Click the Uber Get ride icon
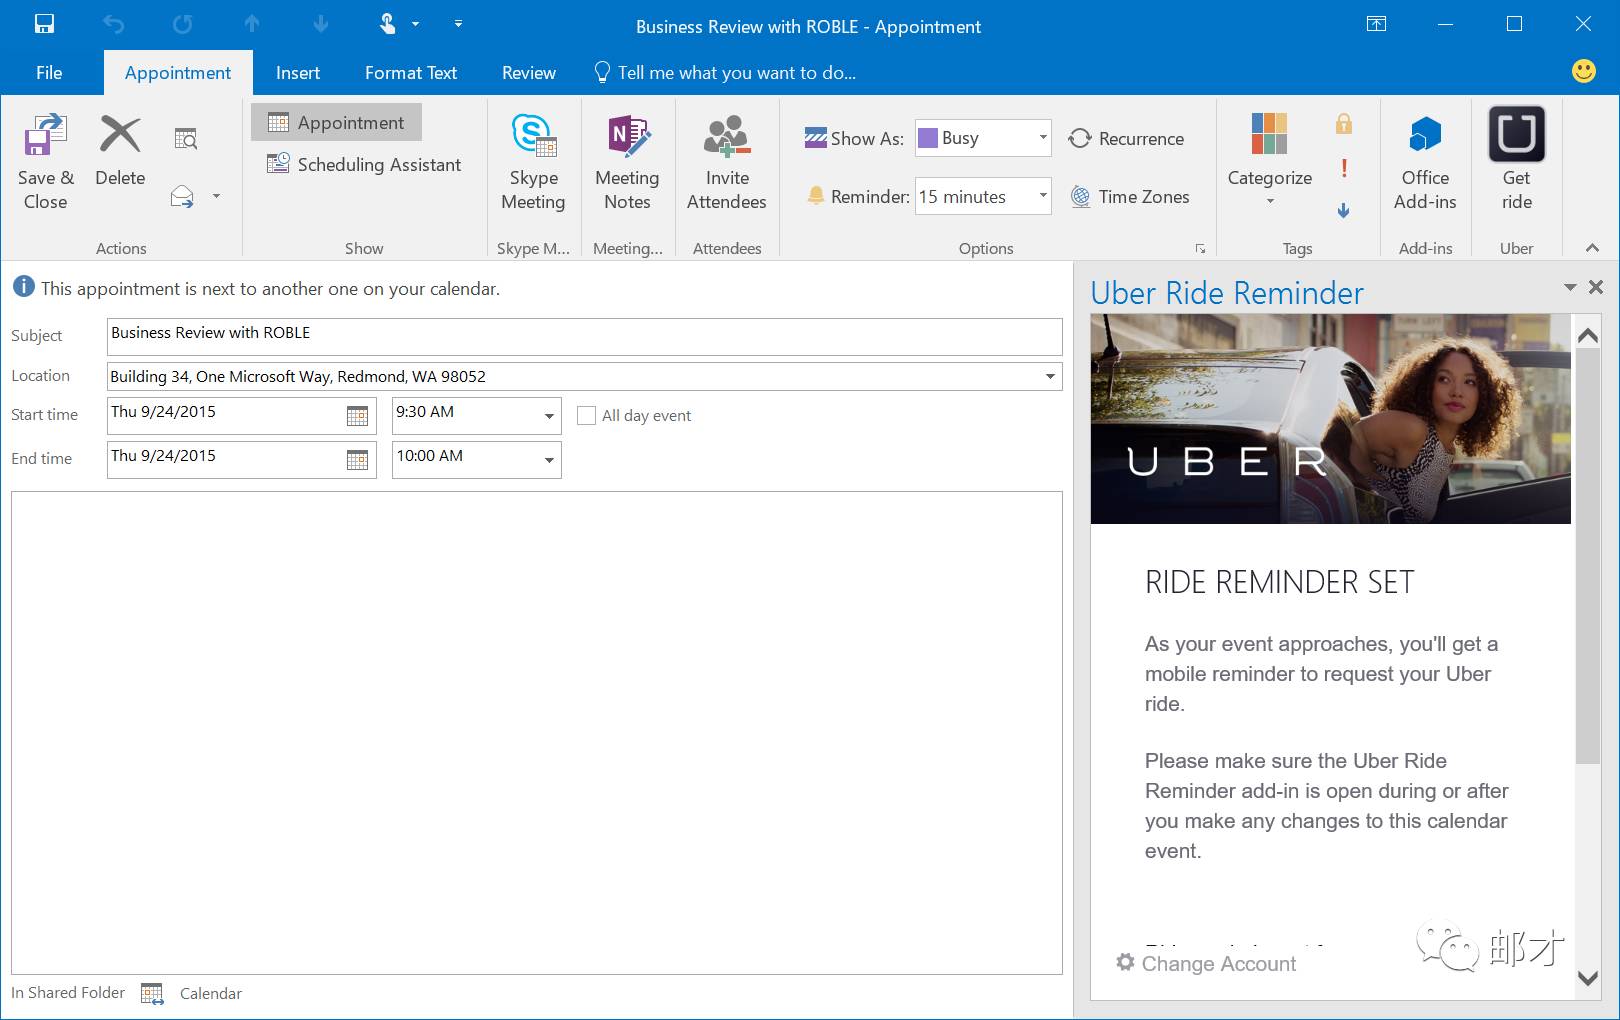Image resolution: width=1620 pixels, height=1020 pixels. pos(1516,135)
